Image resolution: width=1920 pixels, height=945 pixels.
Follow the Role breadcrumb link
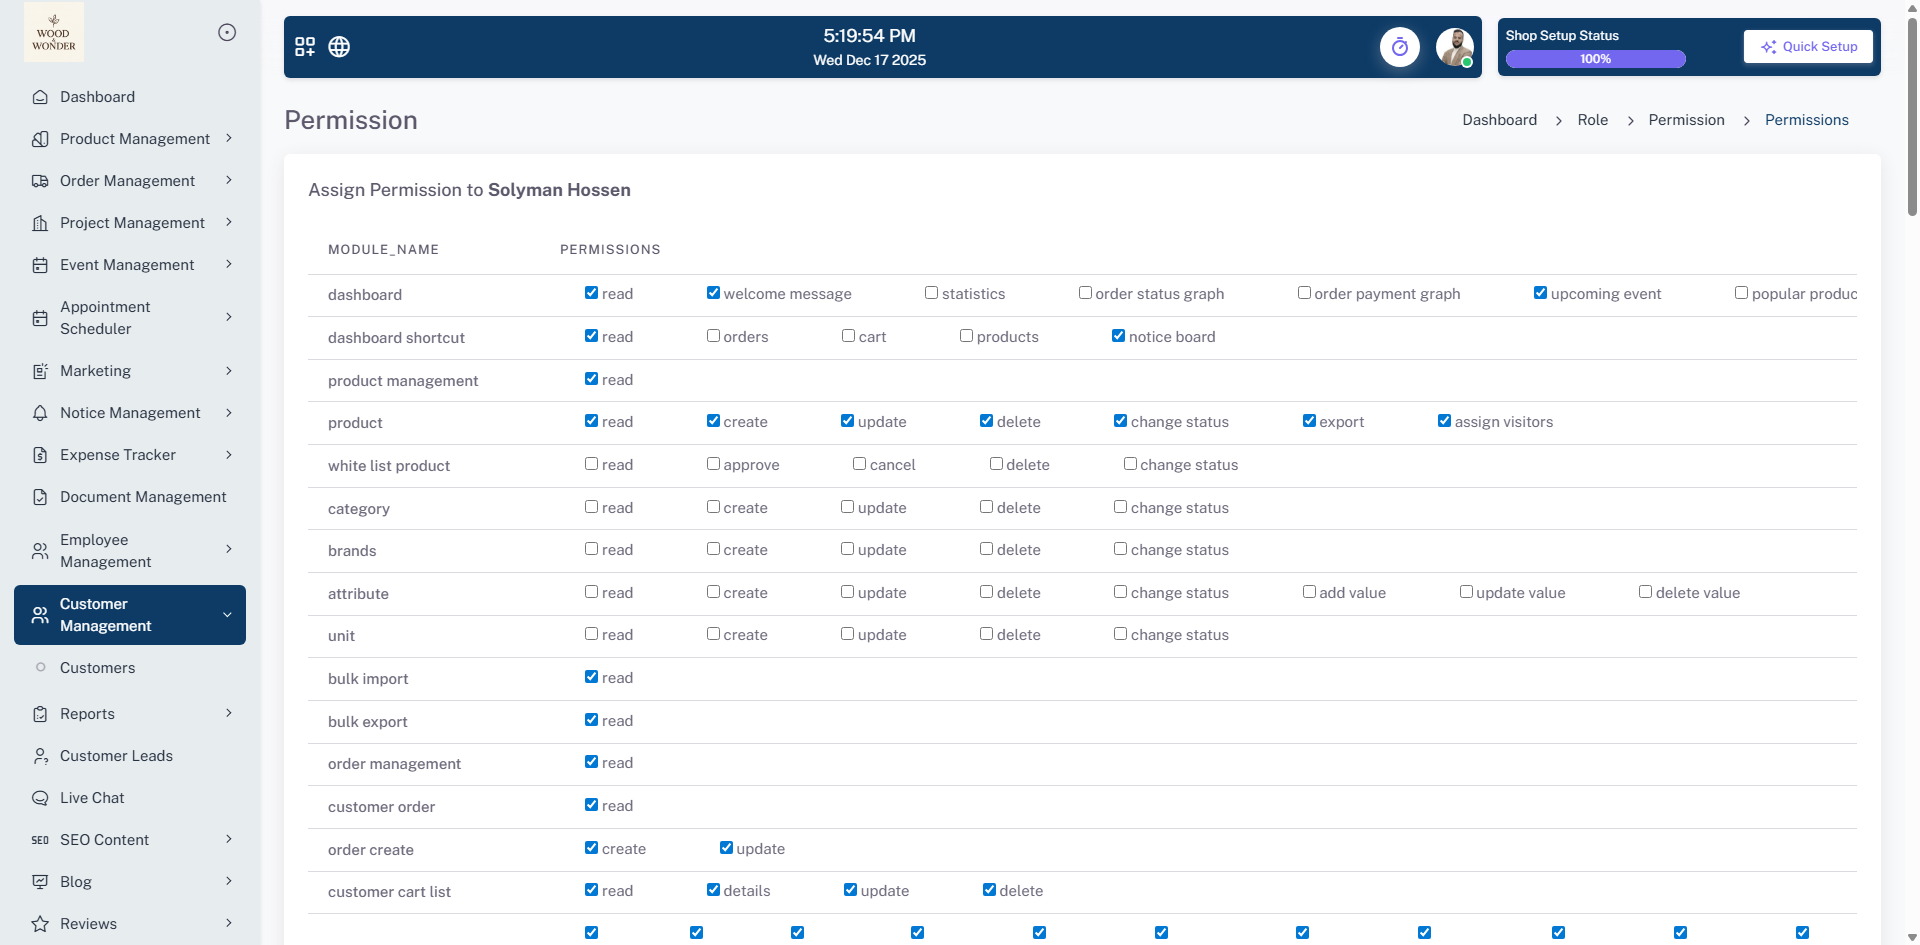click(x=1592, y=120)
